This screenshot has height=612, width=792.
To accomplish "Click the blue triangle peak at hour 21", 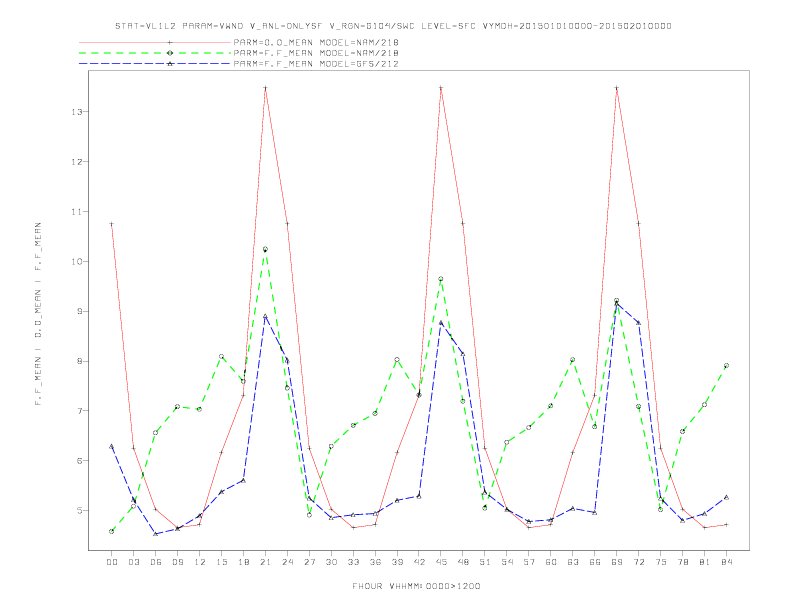I will point(265,317).
